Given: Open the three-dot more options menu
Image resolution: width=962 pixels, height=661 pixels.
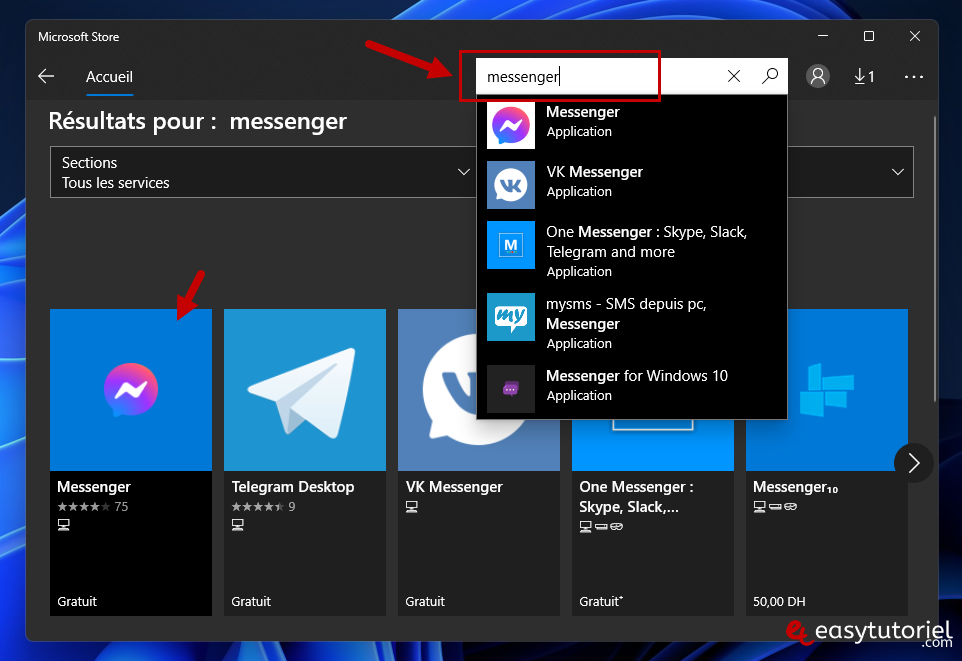Looking at the screenshot, I should [914, 77].
